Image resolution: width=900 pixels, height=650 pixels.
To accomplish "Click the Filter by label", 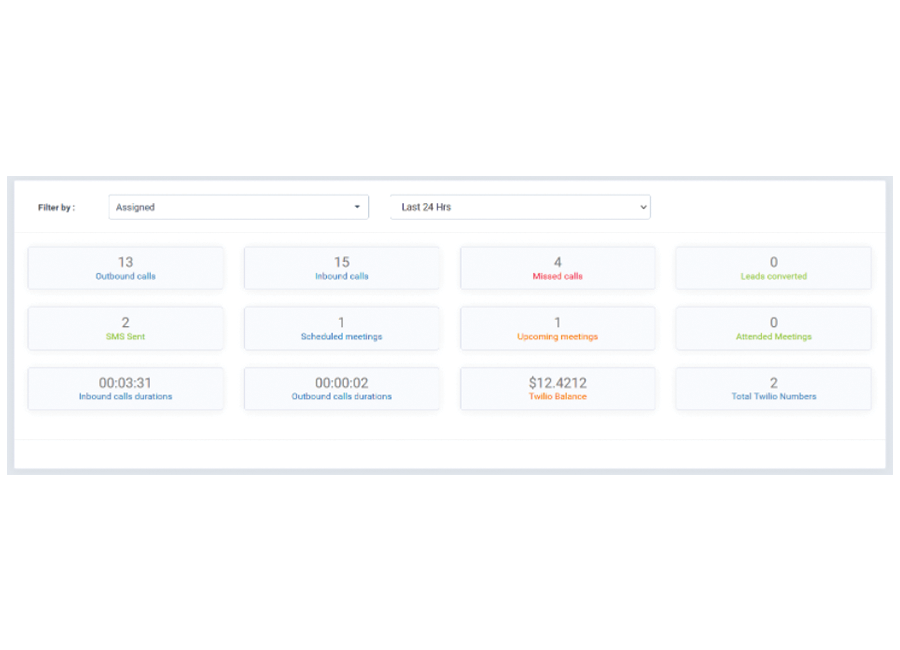I will tap(56, 207).
